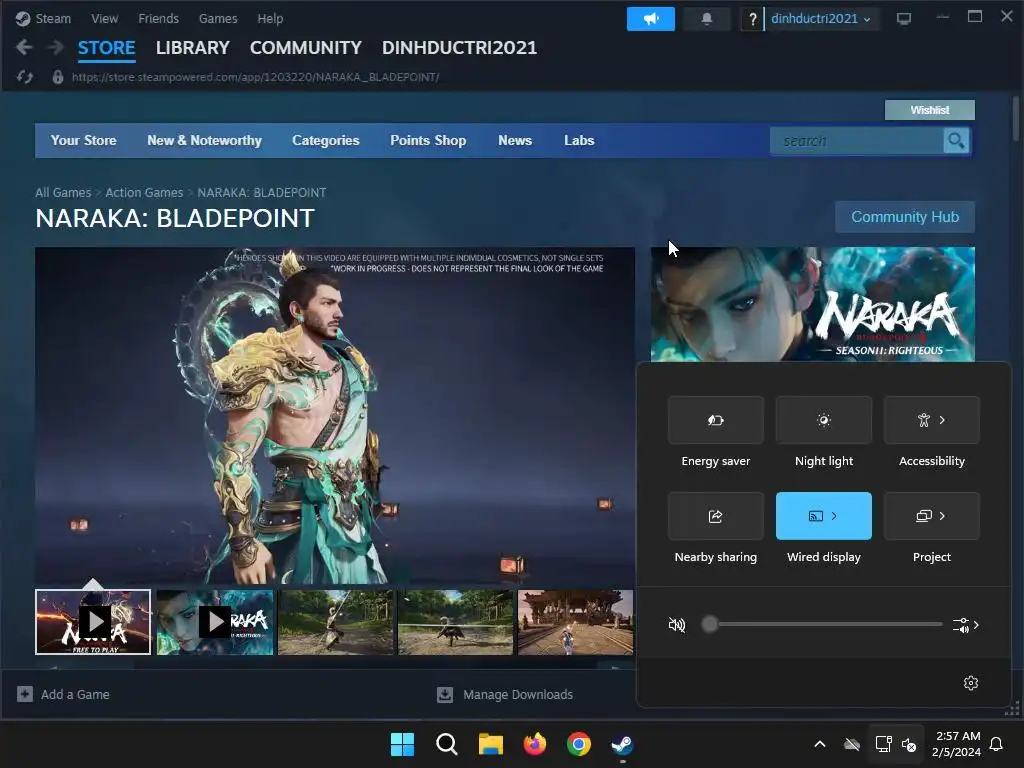Click Action Games breadcrumb
The width and height of the screenshot is (1024, 768).
pyautogui.click(x=144, y=193)
